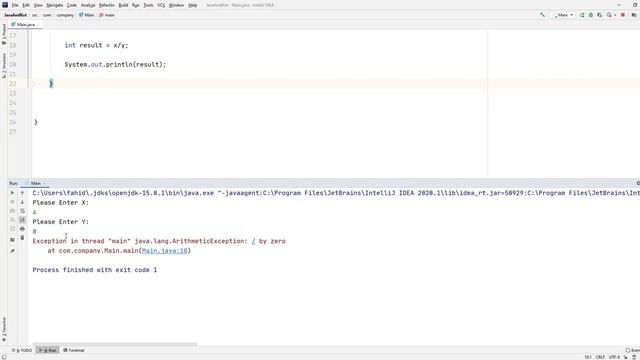This screenshot has height=360, width=640.
Task: Open the TODO tool window tab
Action: [x=22, y=350]
